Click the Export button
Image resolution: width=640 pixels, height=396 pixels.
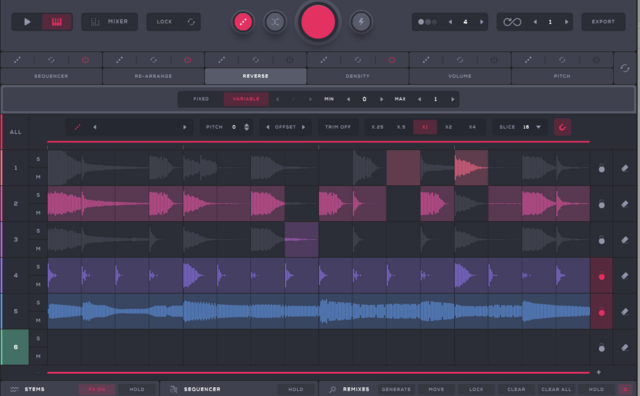pyautogui.click(x=603, y=22)
